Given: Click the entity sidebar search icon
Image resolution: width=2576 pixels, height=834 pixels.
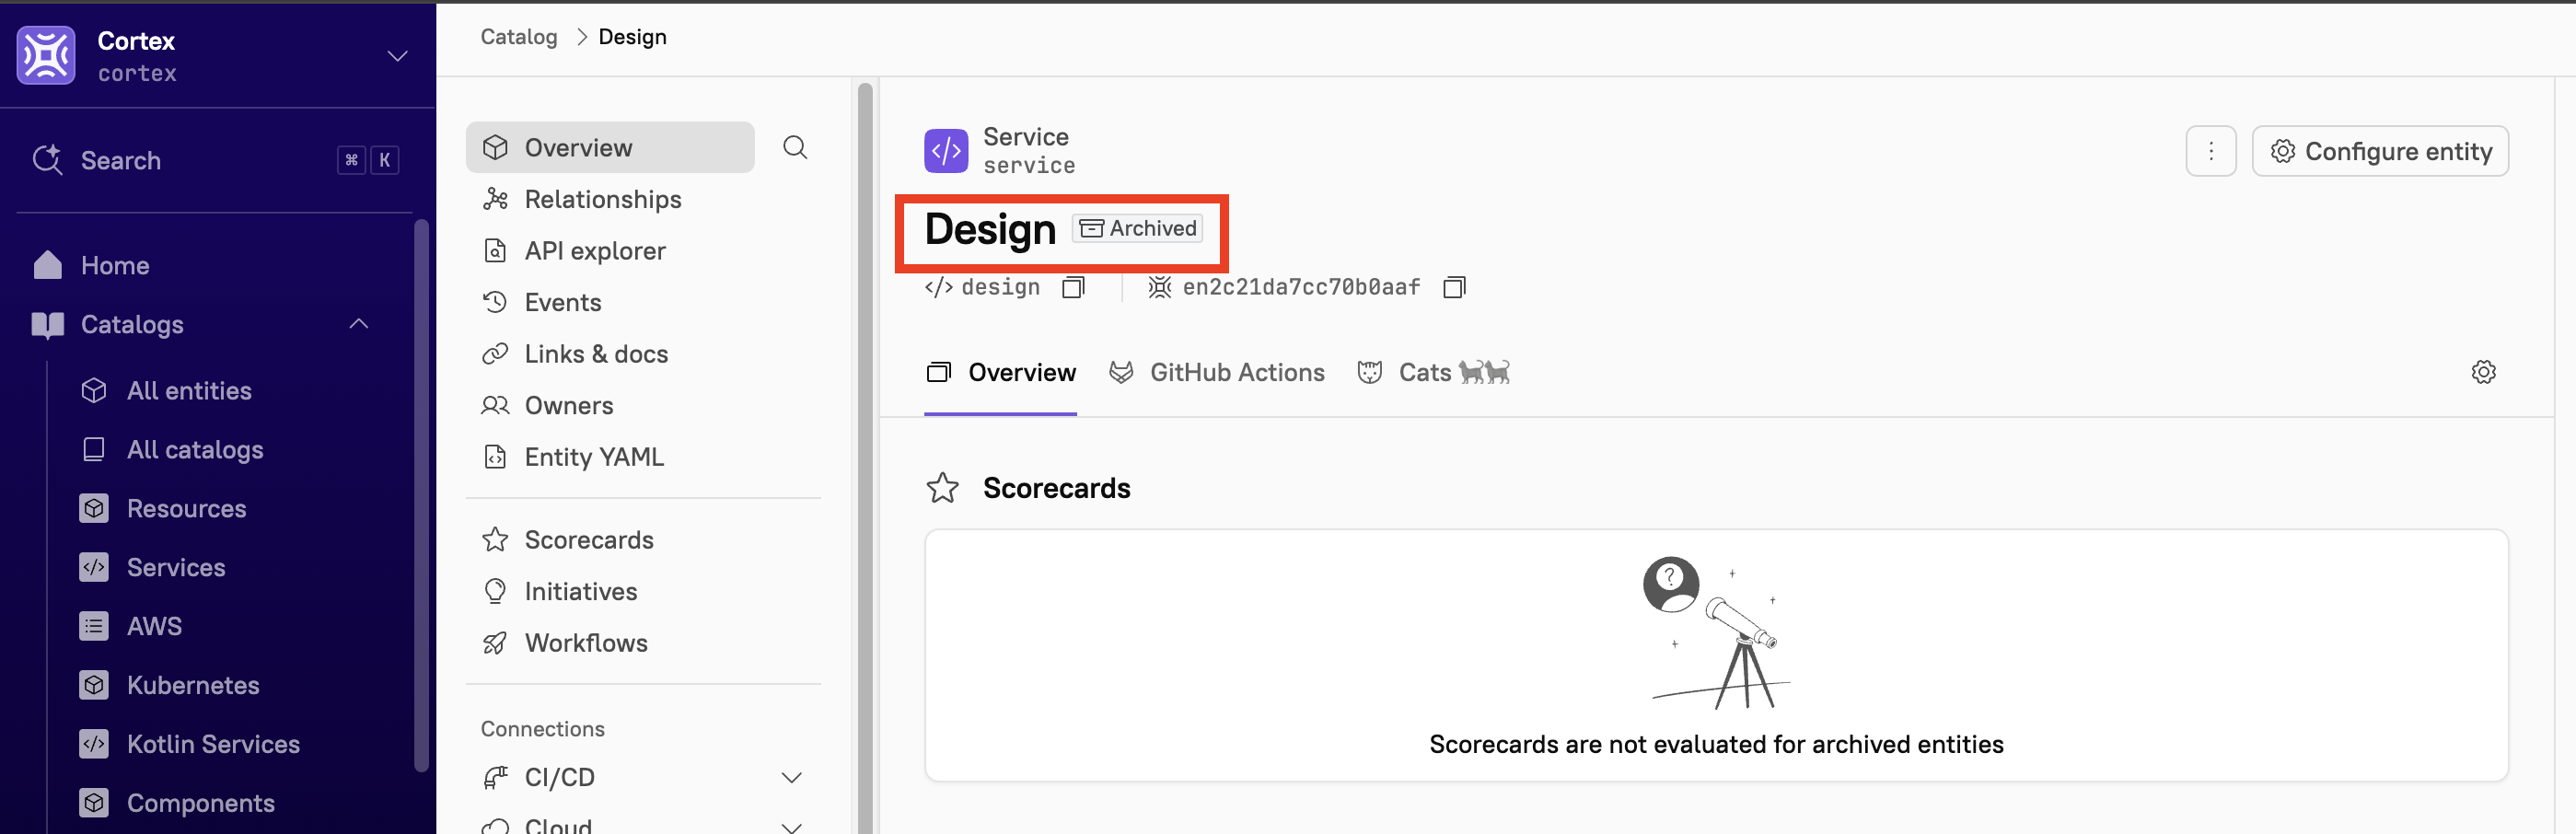Looking at the screenshot, I should pos(795,148).
